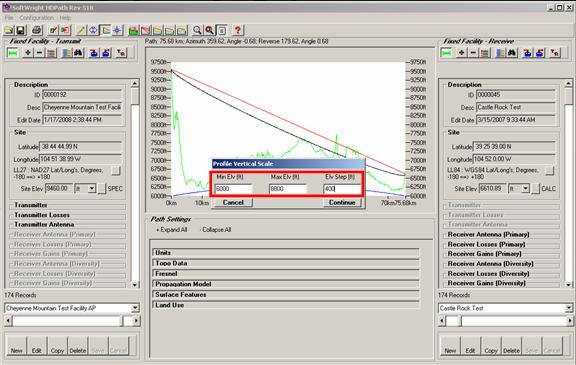Click the Print toolbar icon
This screenshot has width=576, height=365.
(x=37, y=30)
